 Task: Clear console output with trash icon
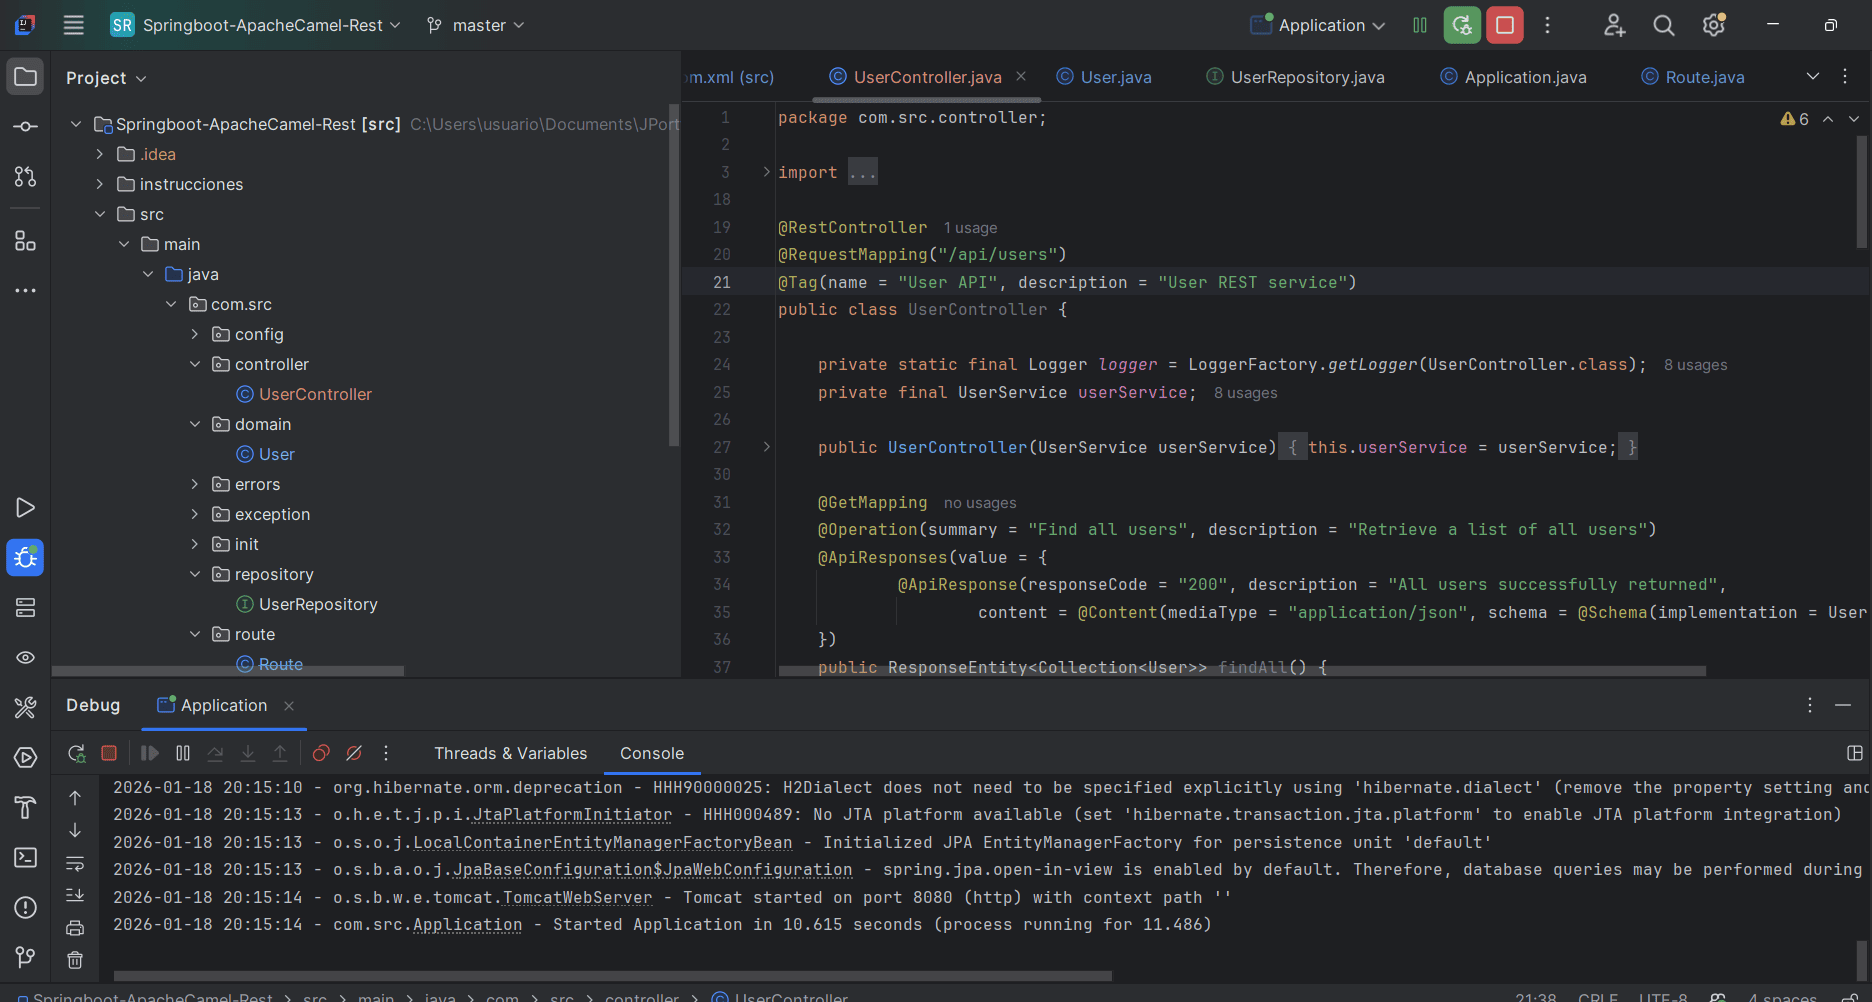click(x=75, y=960)
